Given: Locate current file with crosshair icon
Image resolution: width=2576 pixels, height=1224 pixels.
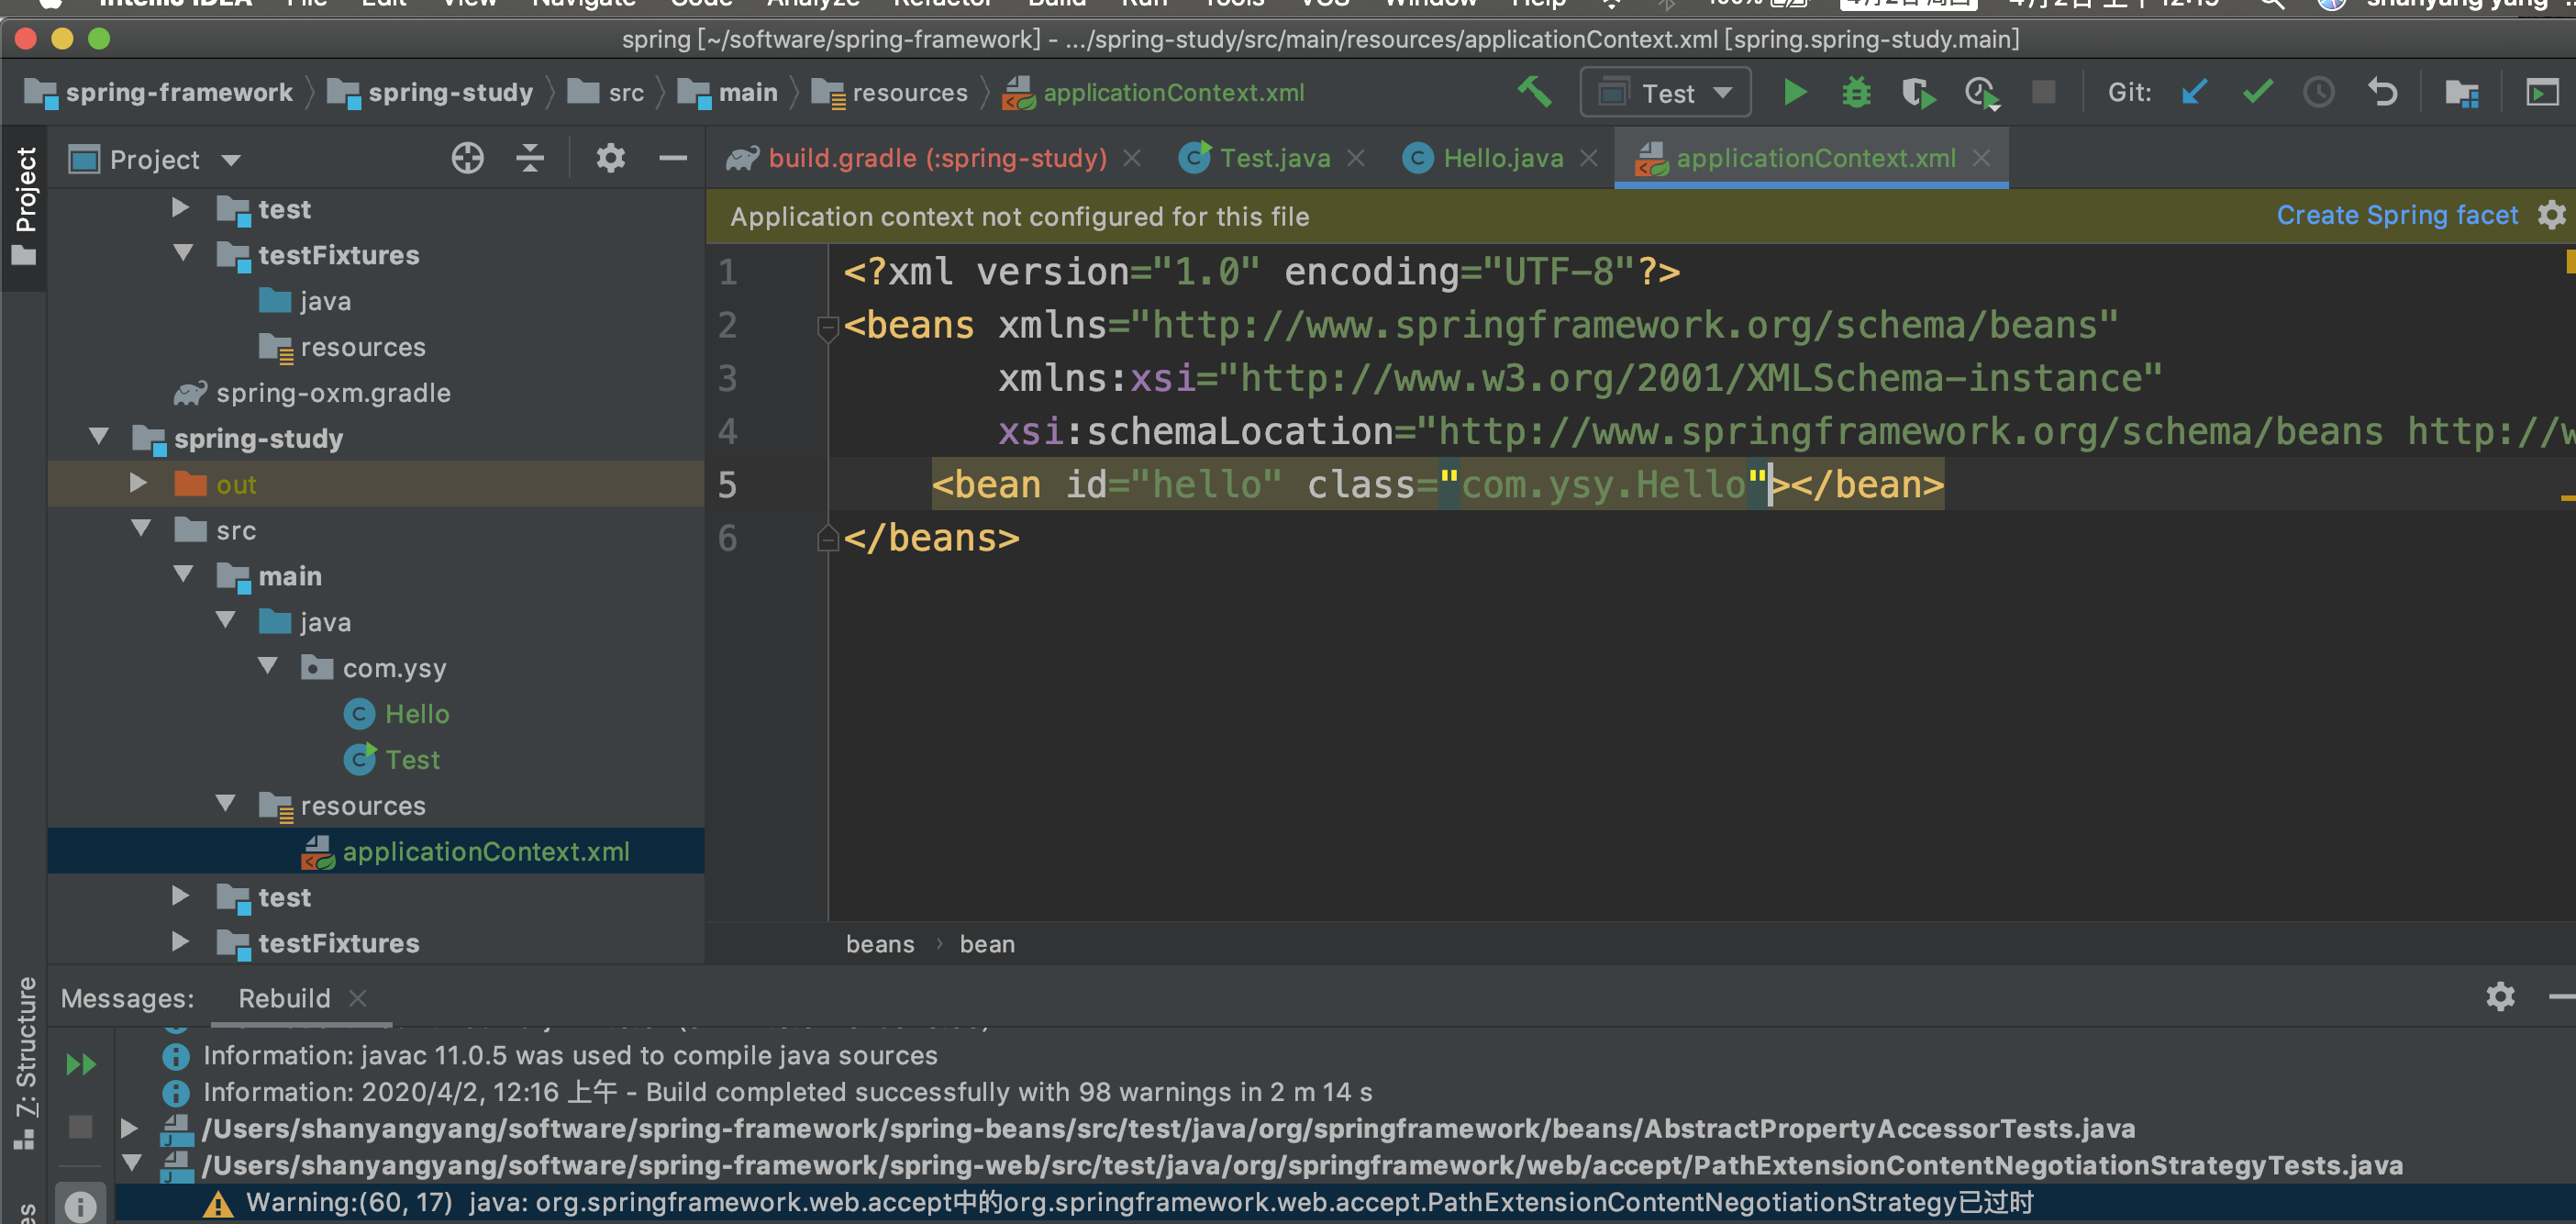Looking at the screenshot, I should pyautogui.click(x=467, y=158).
